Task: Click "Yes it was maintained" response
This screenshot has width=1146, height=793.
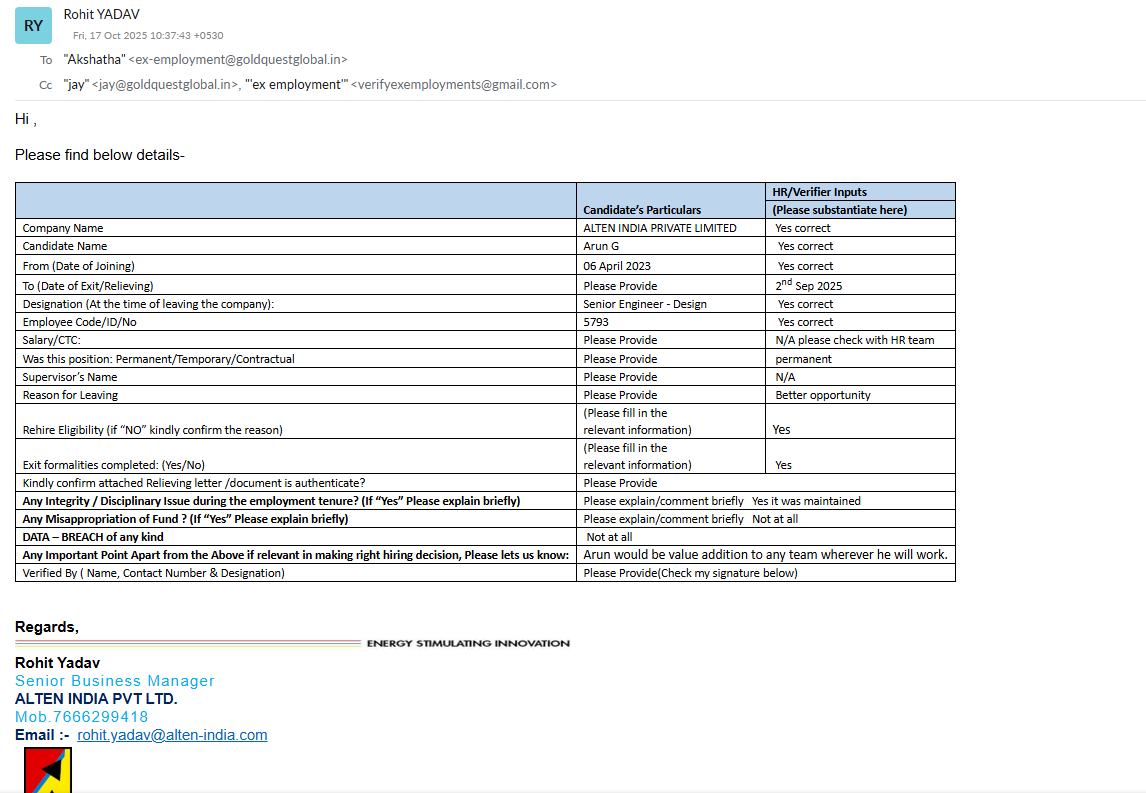Action: (x=806, y=501)
